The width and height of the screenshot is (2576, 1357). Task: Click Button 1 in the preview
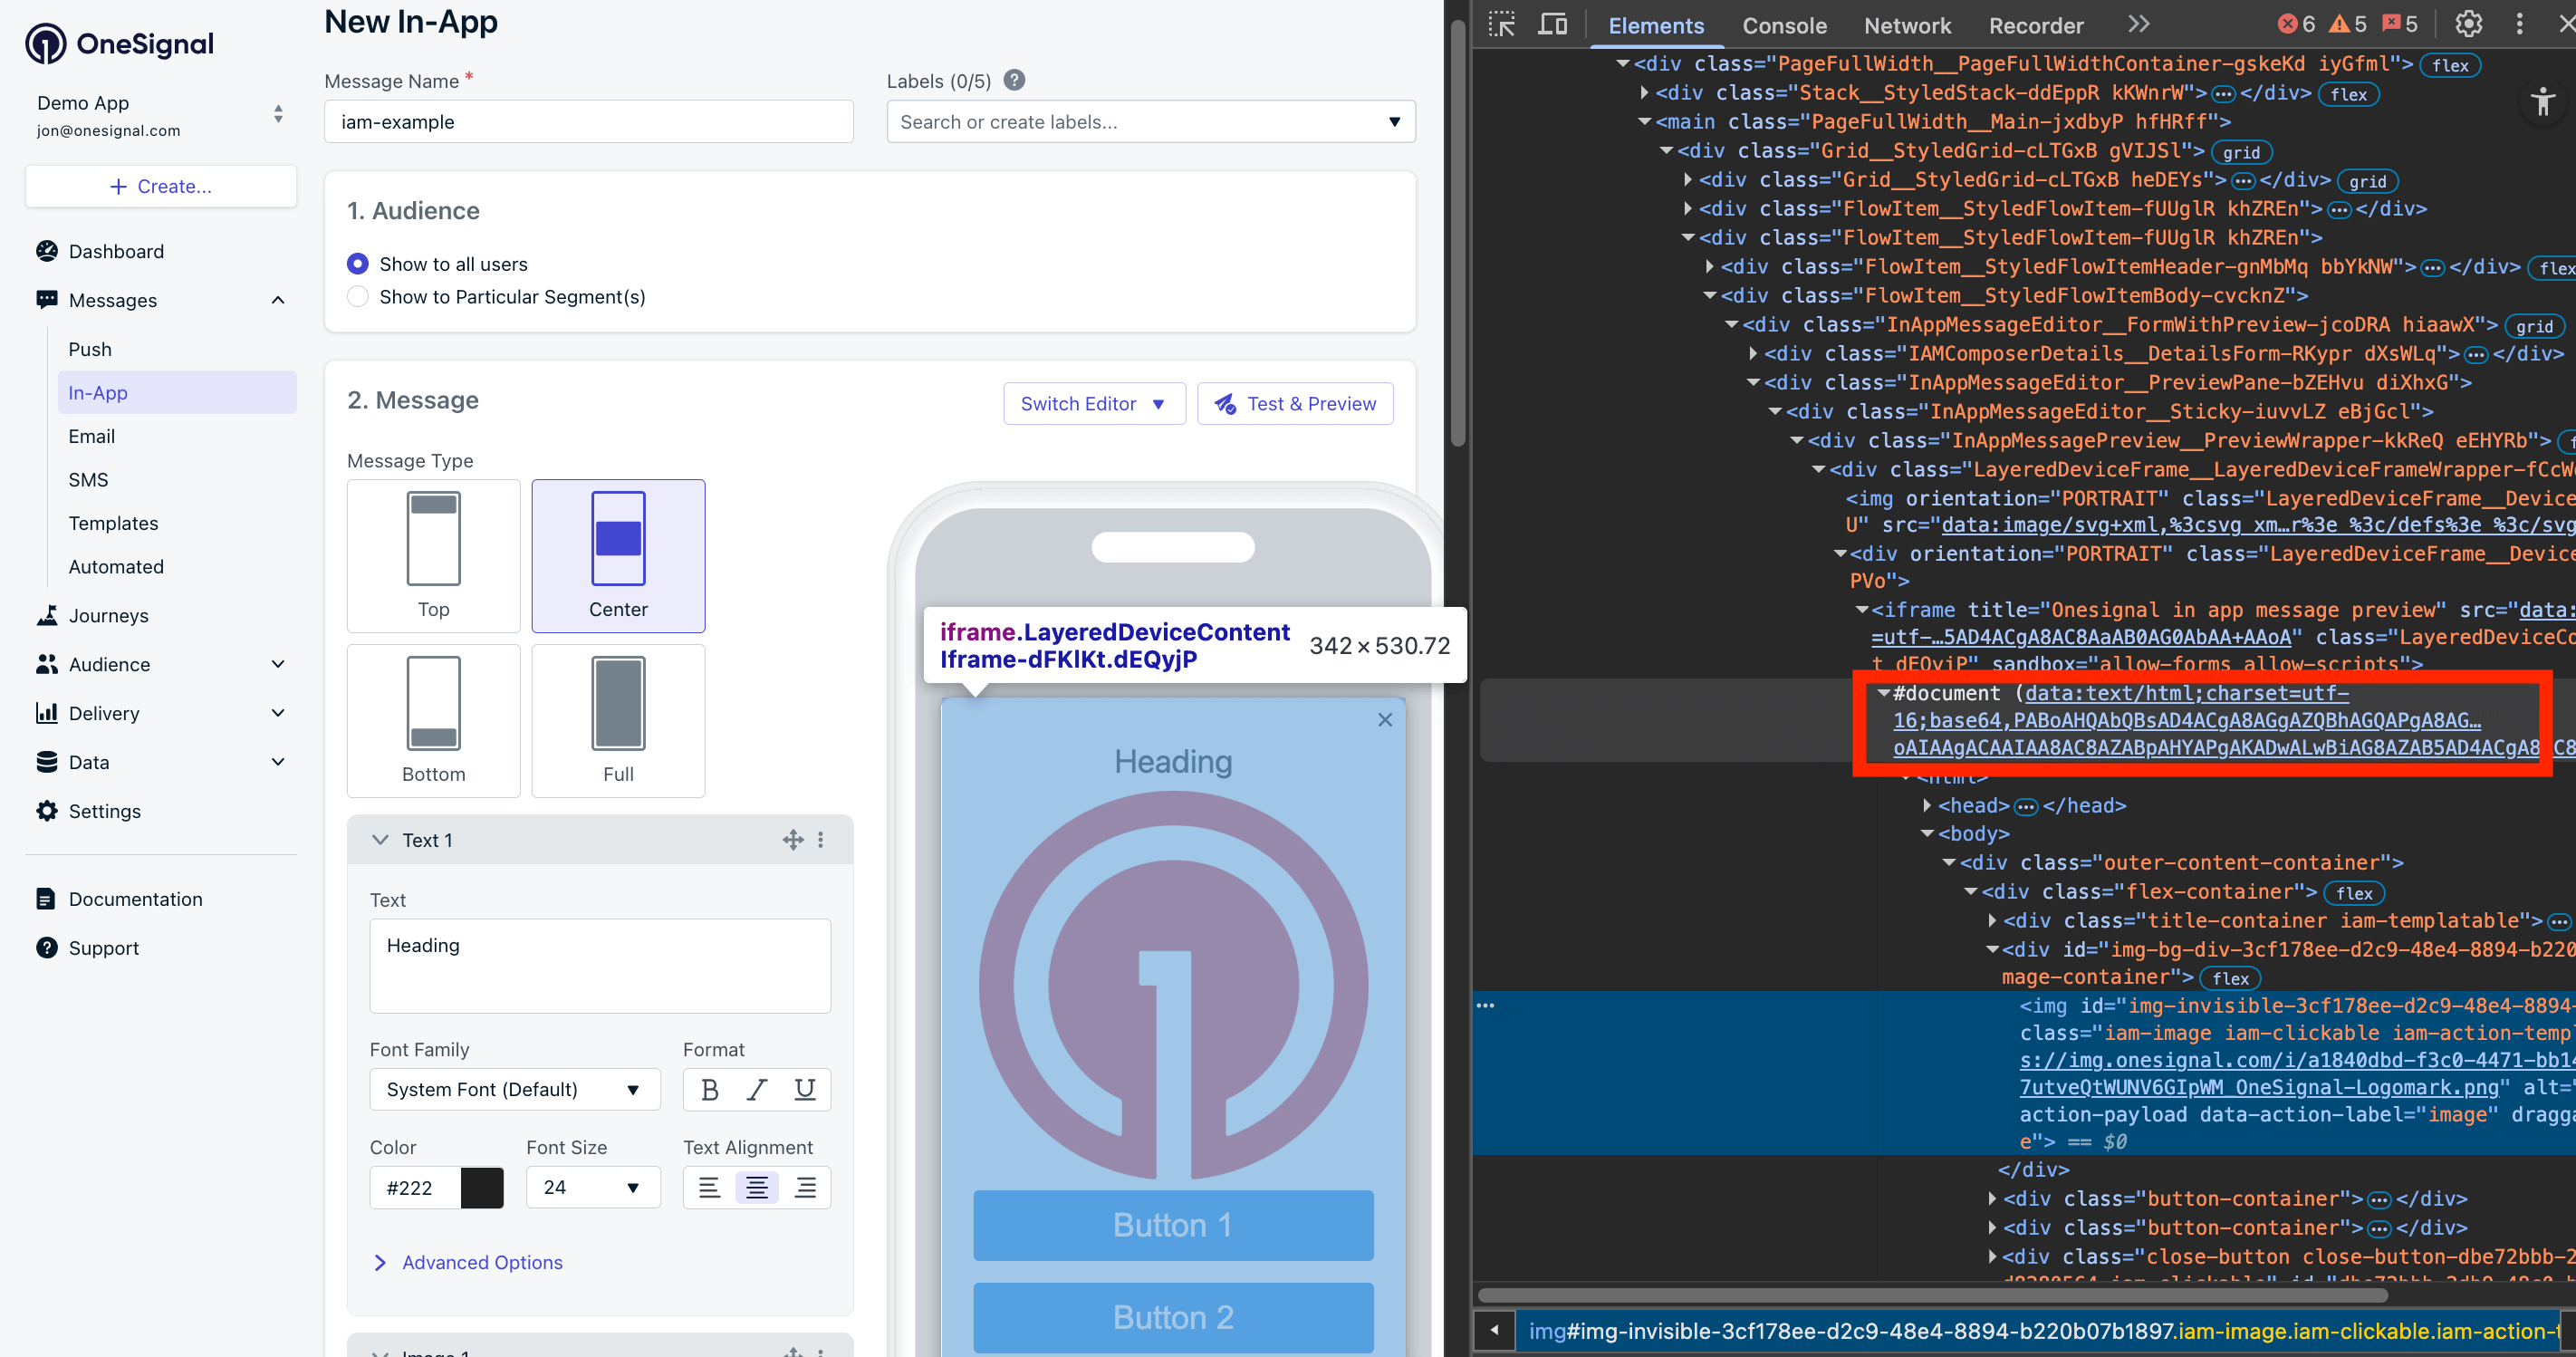(1173, 1226)
